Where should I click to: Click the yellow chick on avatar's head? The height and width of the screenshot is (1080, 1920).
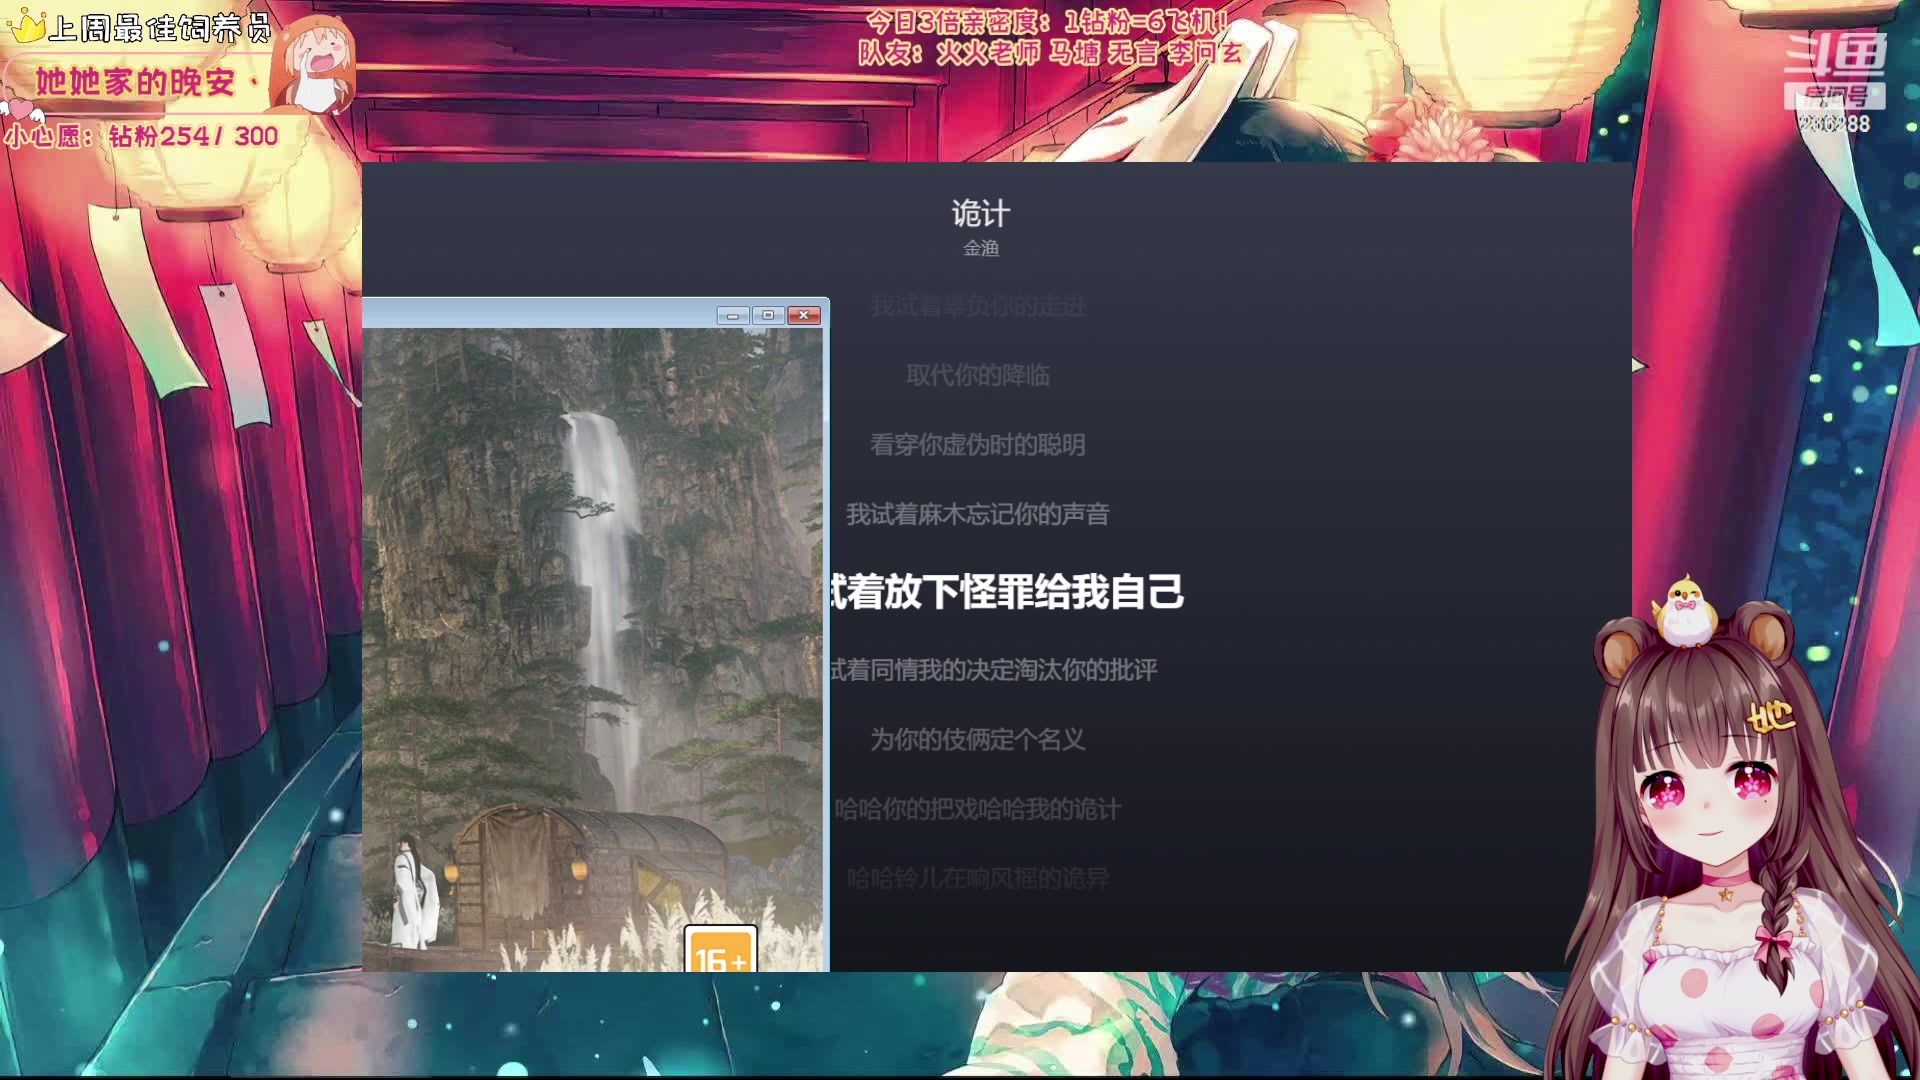(x=1686, y=610)
